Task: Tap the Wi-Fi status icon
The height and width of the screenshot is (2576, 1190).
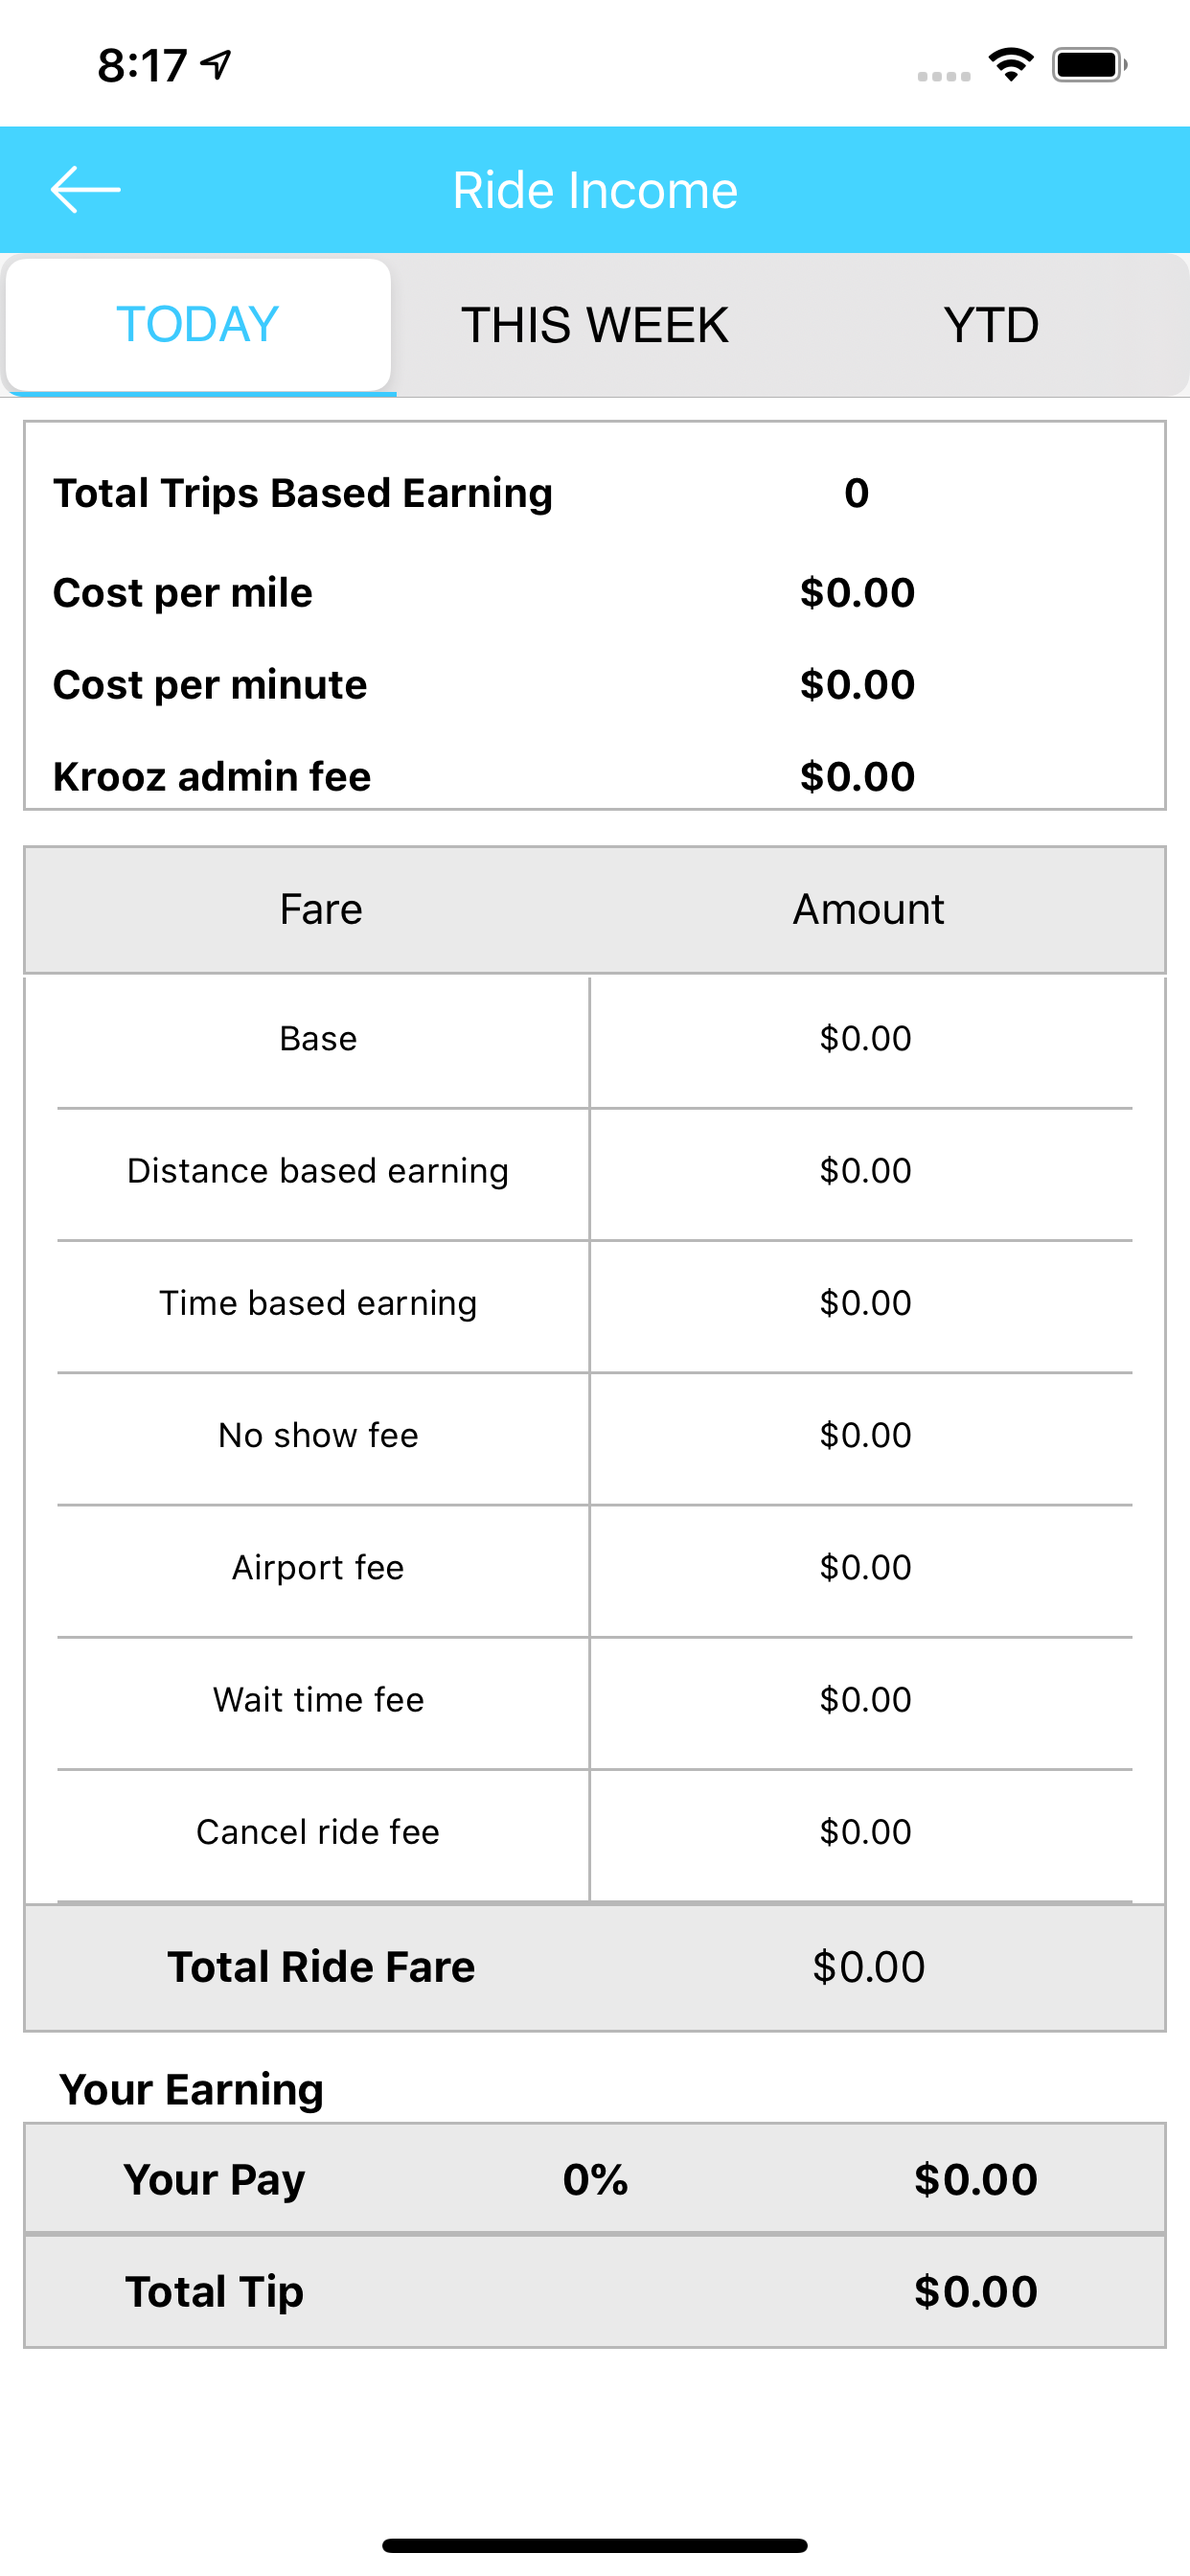Action: (1011, 65)
